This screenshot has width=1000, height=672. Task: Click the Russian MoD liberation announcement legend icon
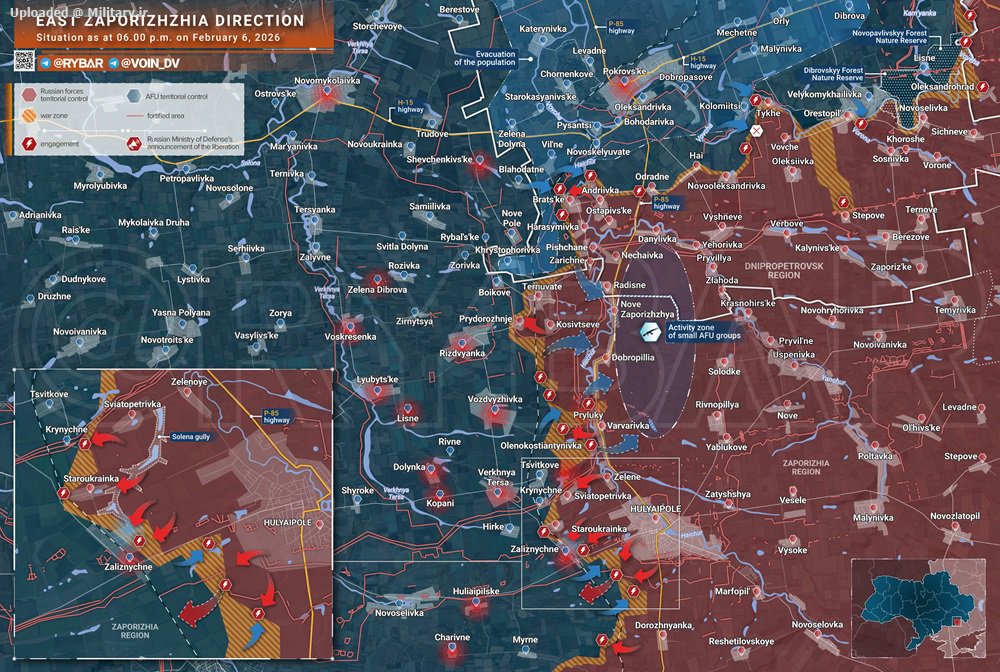tap(133, 144)
